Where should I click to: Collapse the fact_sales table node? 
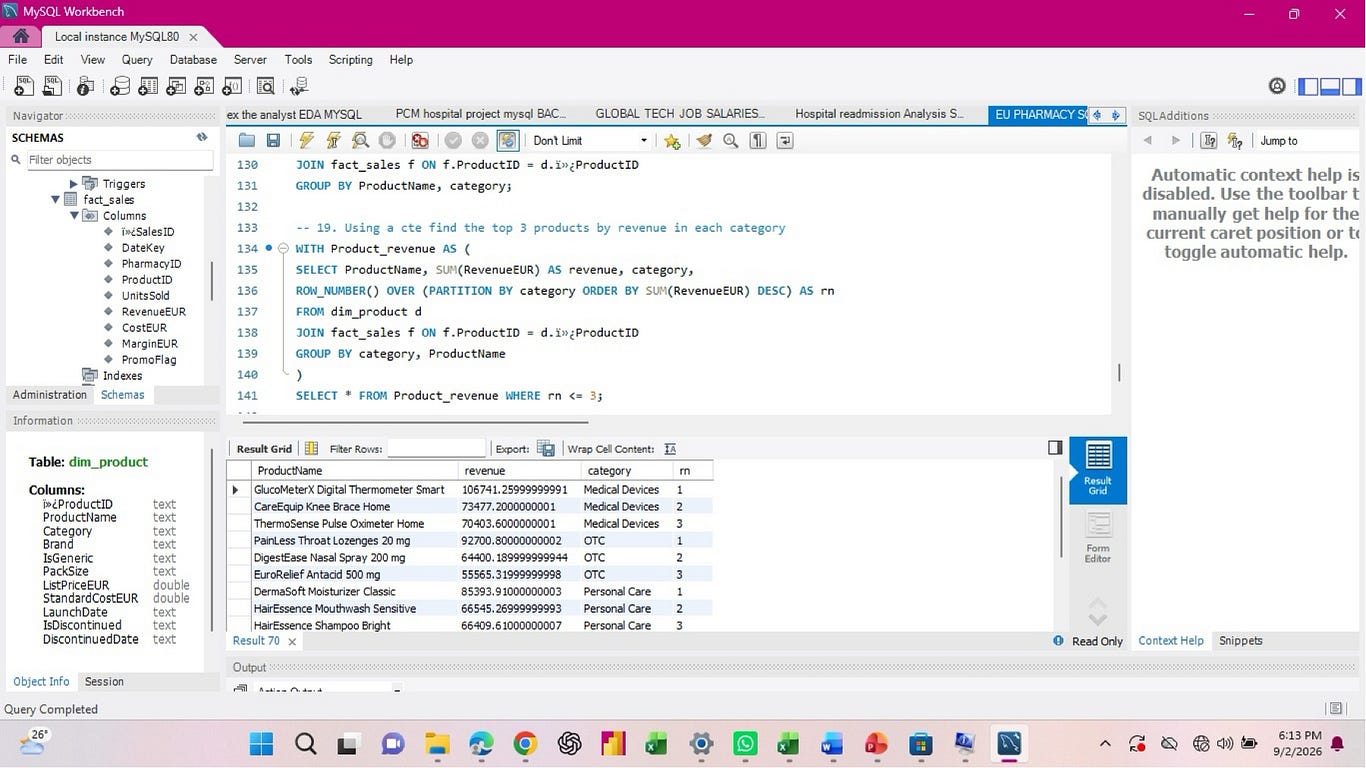coord(56,200)
